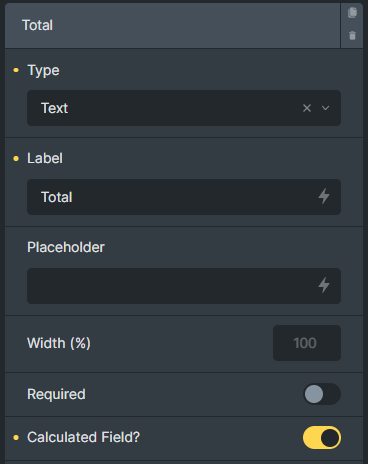Viewport: 368px width, 464px height.
Task: Duplicate the Total field with the copy icon
Action: 352,13
